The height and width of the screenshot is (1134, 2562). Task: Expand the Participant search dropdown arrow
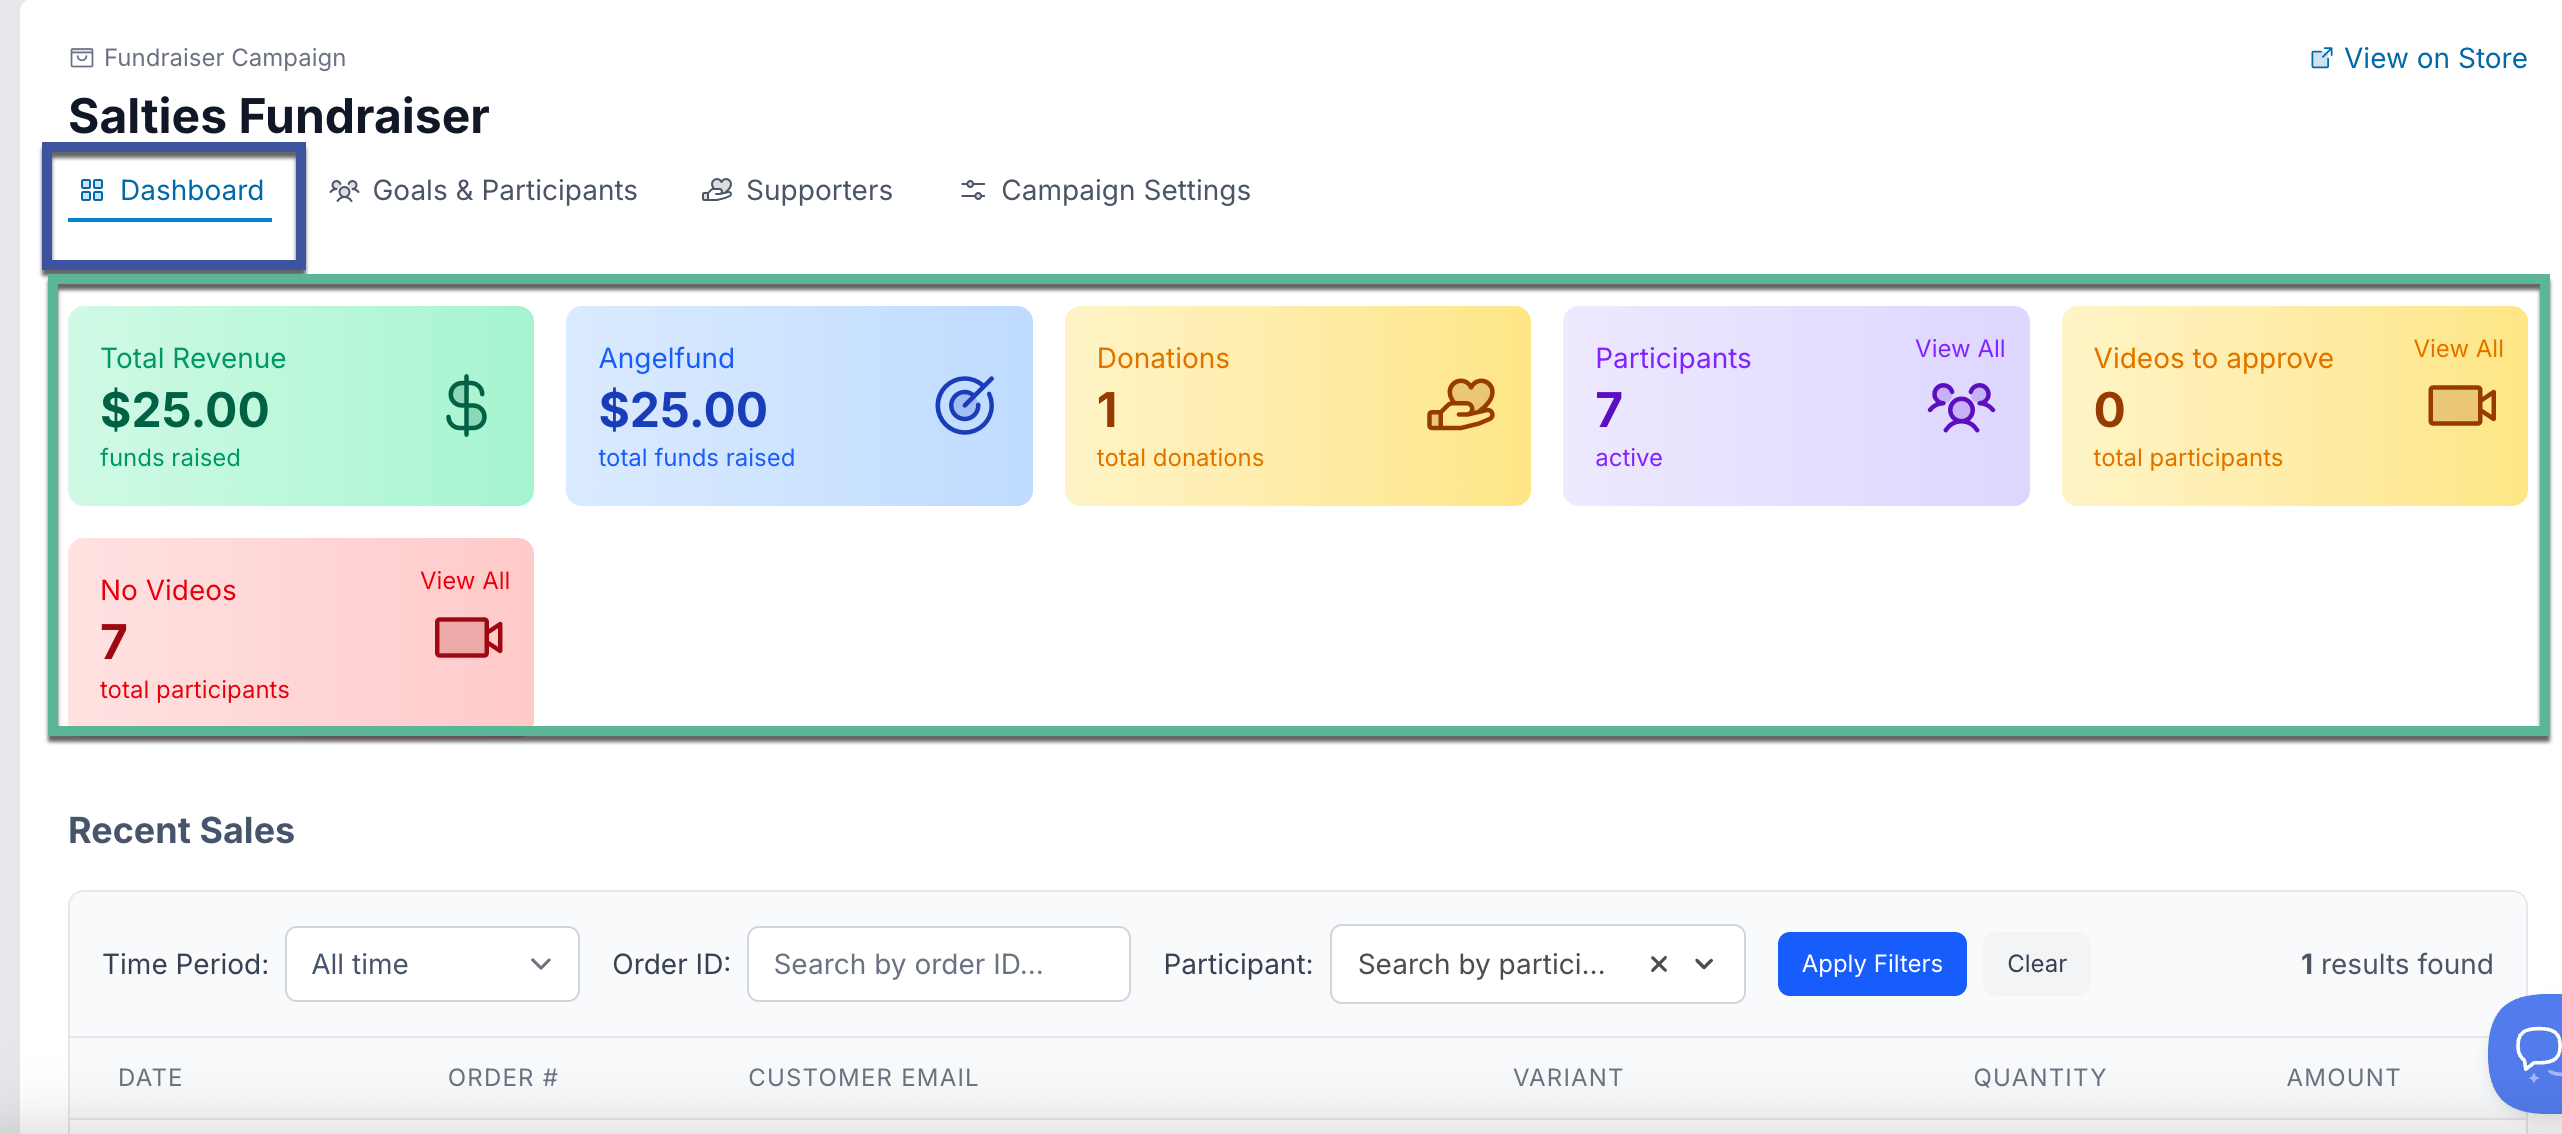1705,964
